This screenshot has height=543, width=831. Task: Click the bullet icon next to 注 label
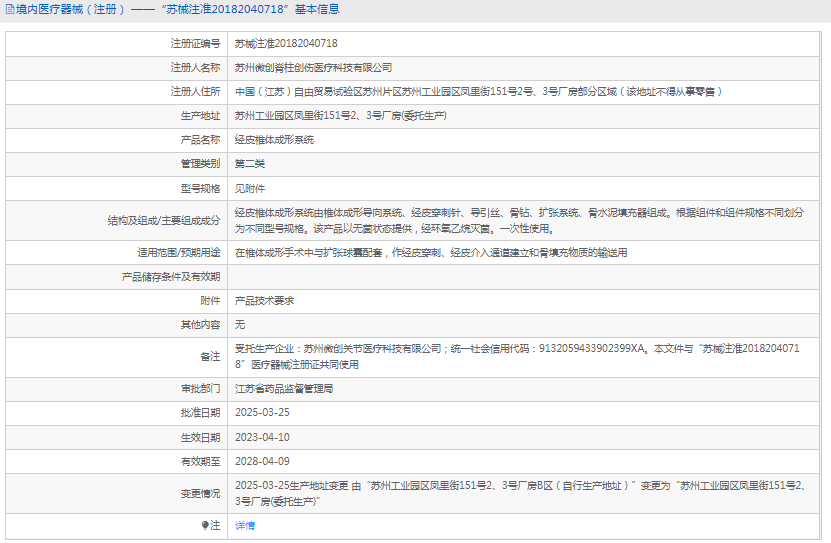pos(205,525)
